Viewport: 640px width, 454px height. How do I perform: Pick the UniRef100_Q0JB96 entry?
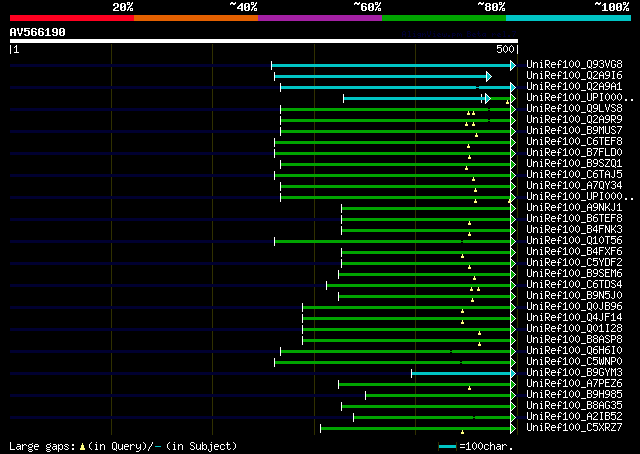coord(574,307)
